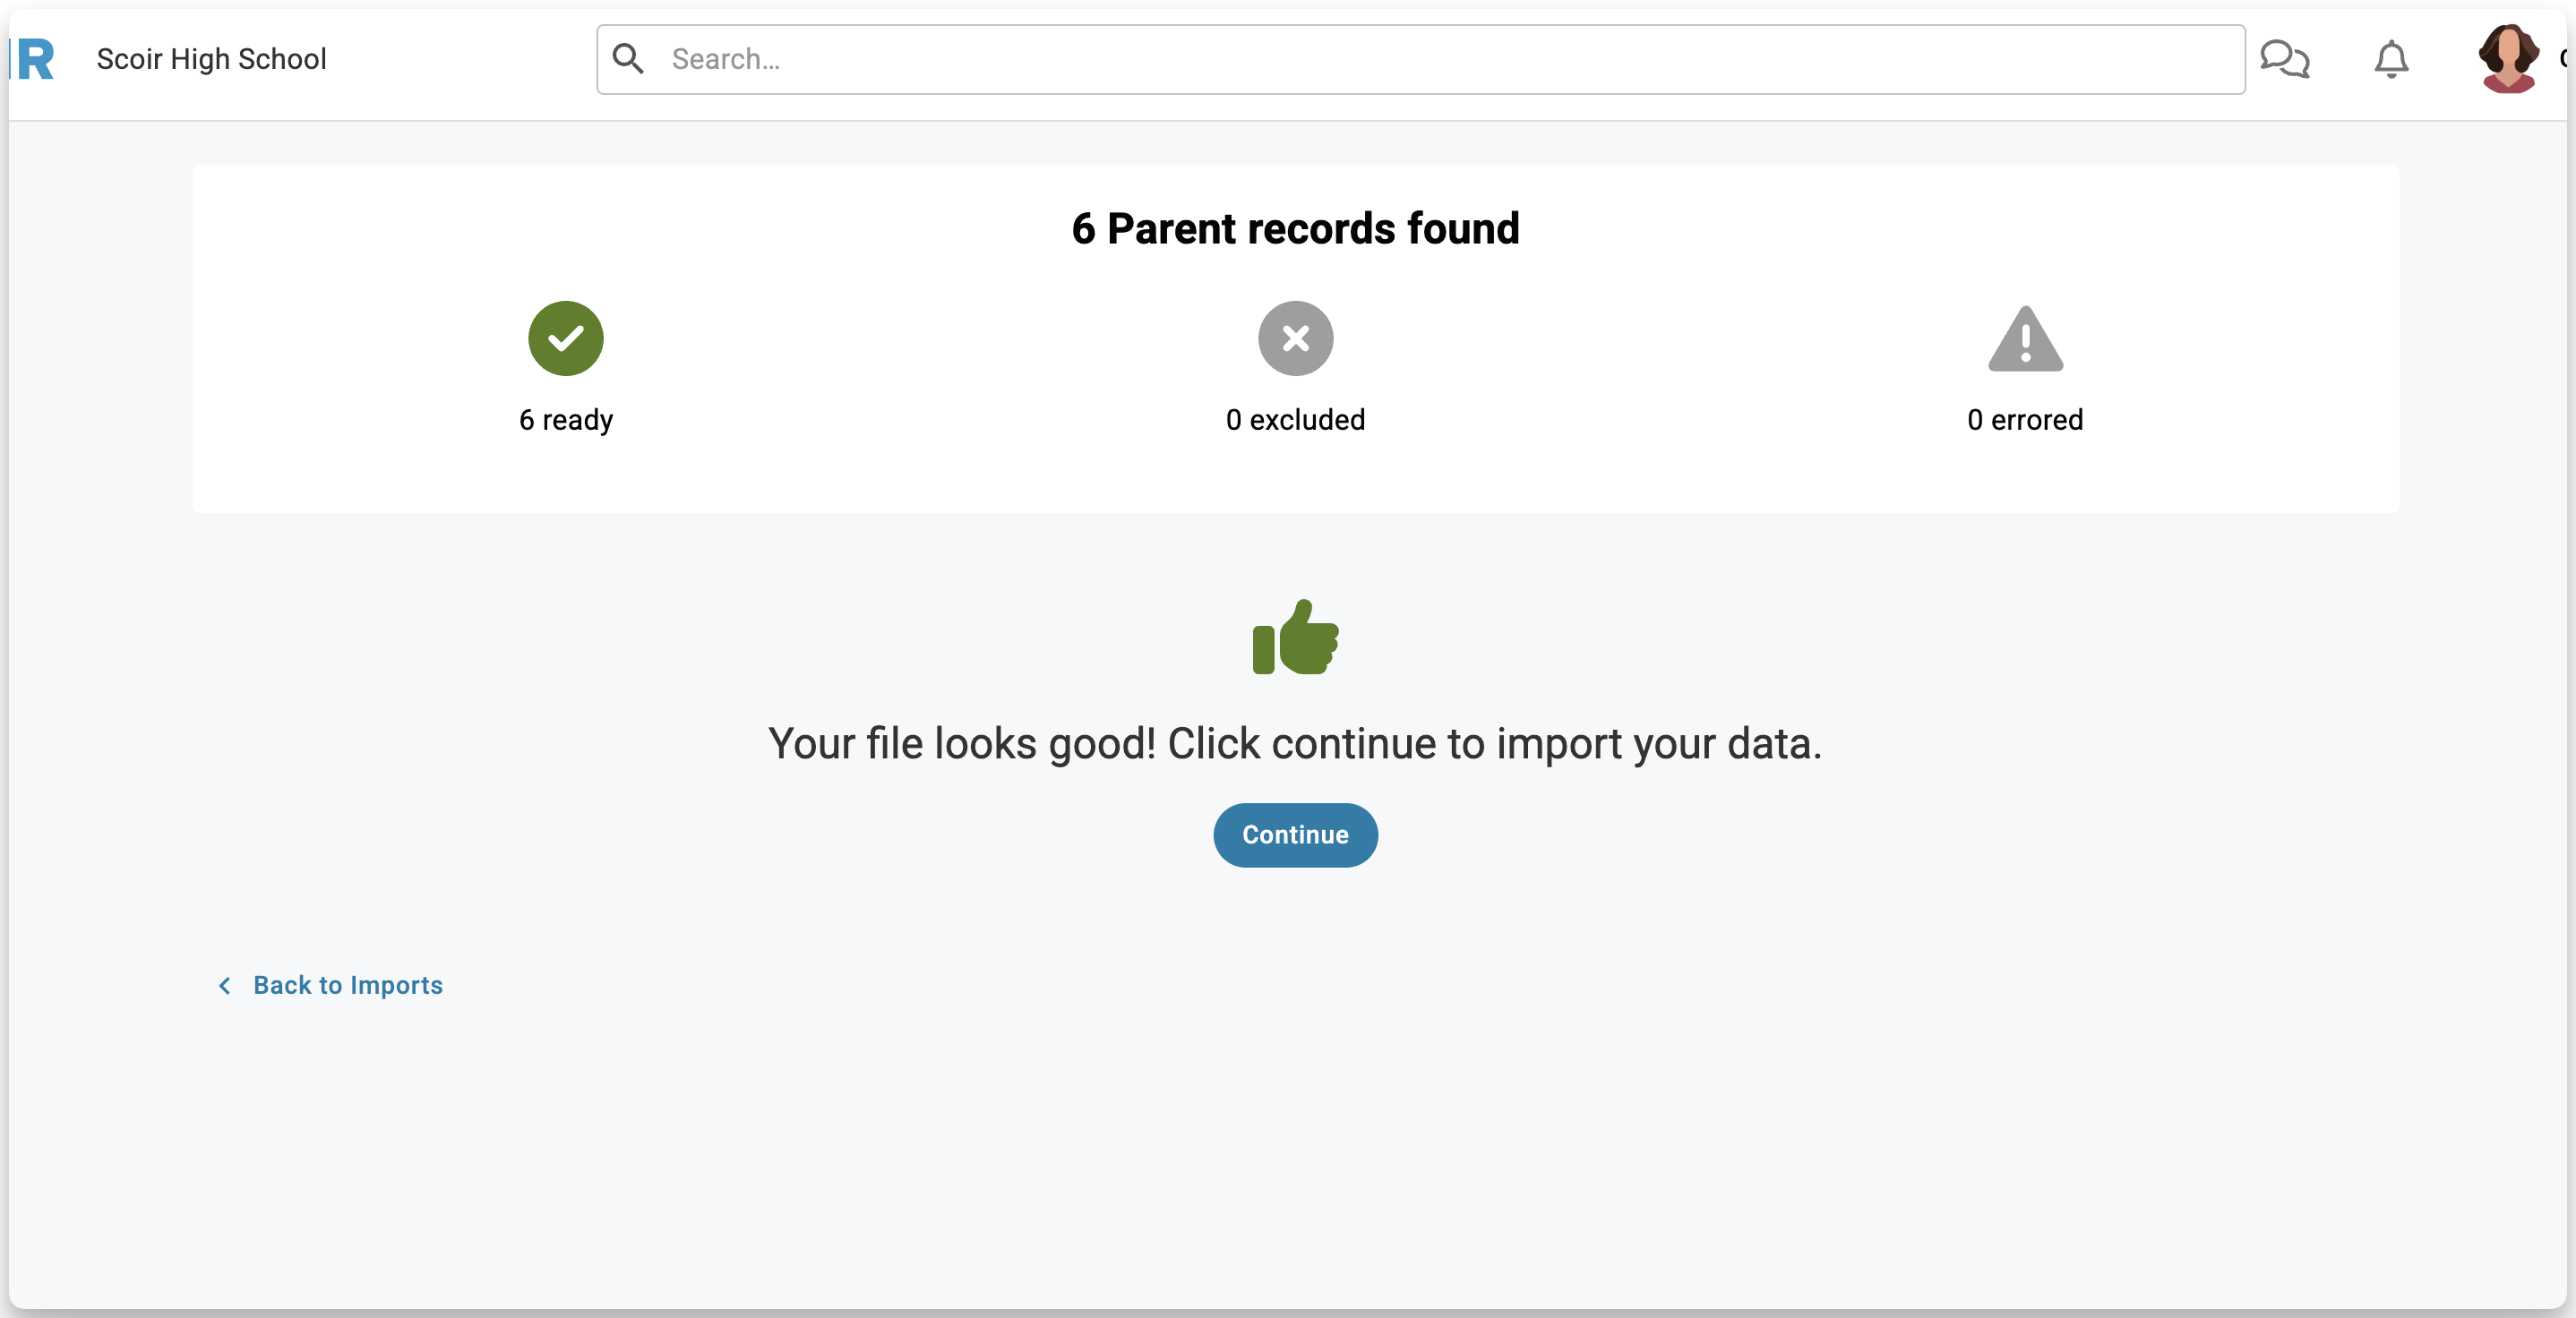This screenshot has height=1318, width=2576.
Task: Click the Scoir R logo
Action: pyautogui.click(x=34, y=59)
